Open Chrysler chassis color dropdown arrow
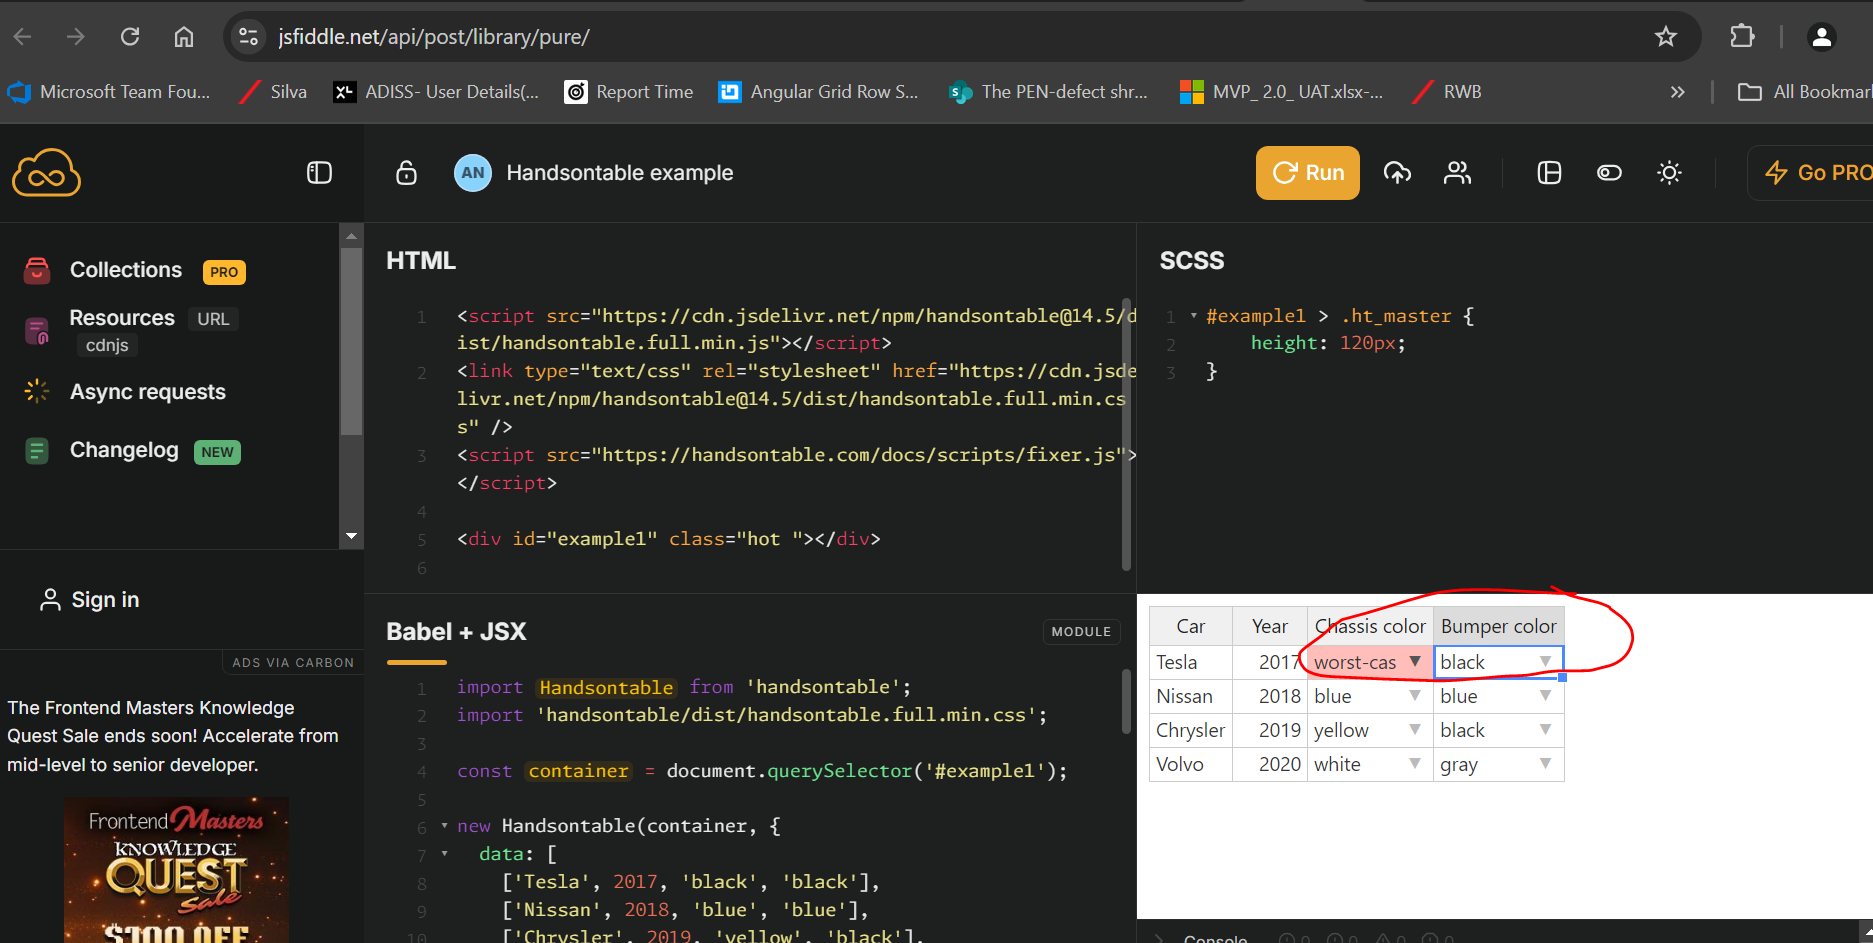This screenshot has width=1873, height=943. [1415, 729]
